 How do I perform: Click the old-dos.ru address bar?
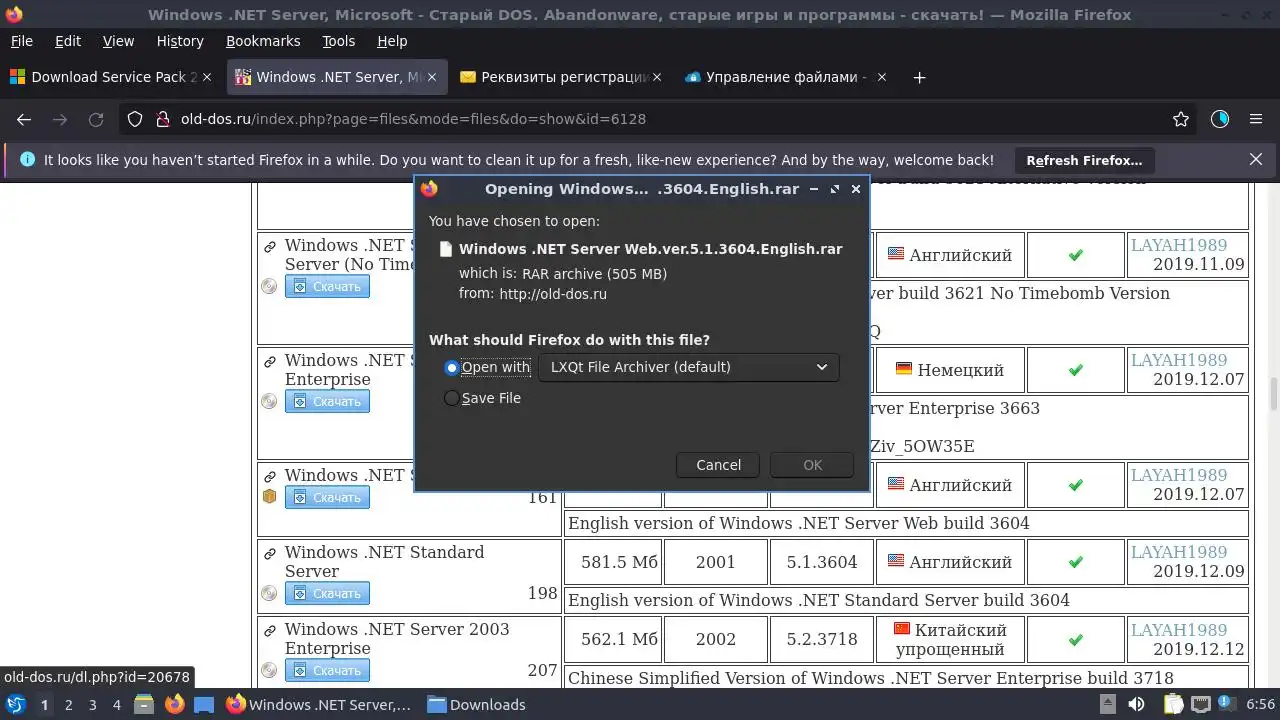pyautogui.click(x=660, y=119)
